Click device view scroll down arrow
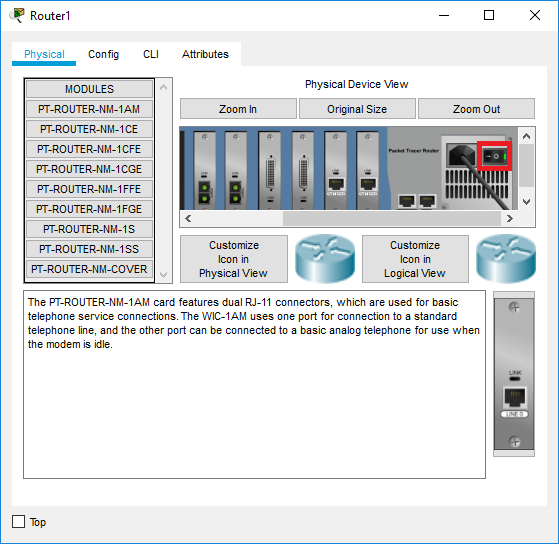Image resolution: width=559 pixels, height=544 pixels. pos(526,201)
